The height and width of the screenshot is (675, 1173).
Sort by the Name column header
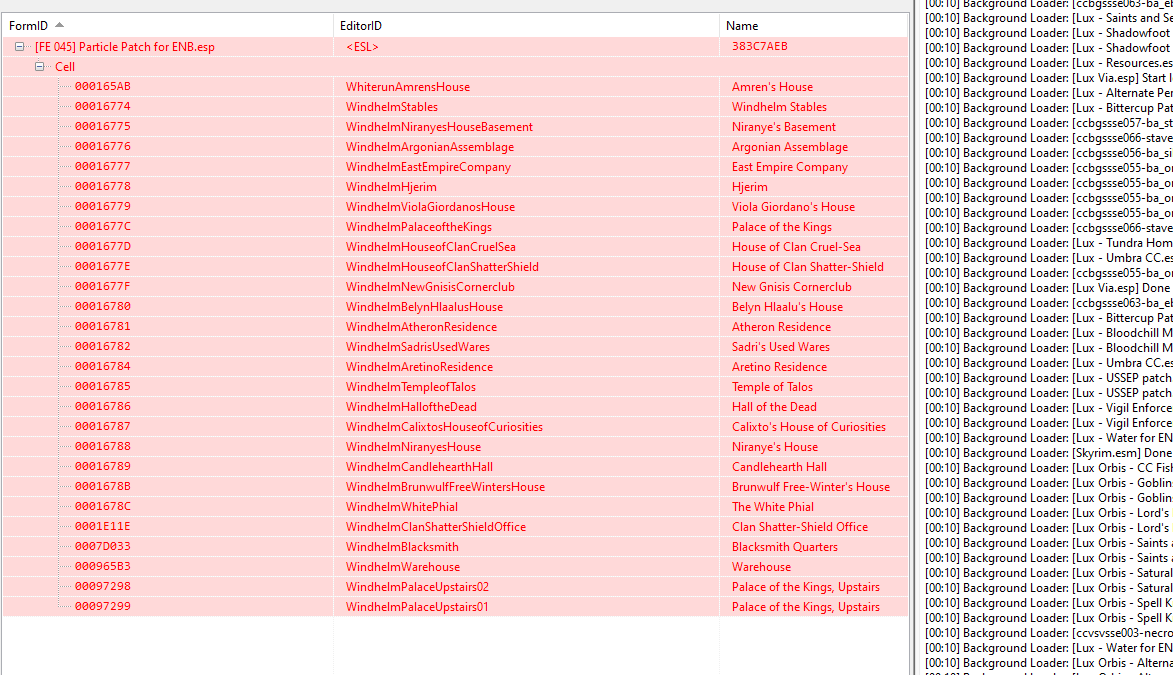pyautogui.click(x=813, y=25)
